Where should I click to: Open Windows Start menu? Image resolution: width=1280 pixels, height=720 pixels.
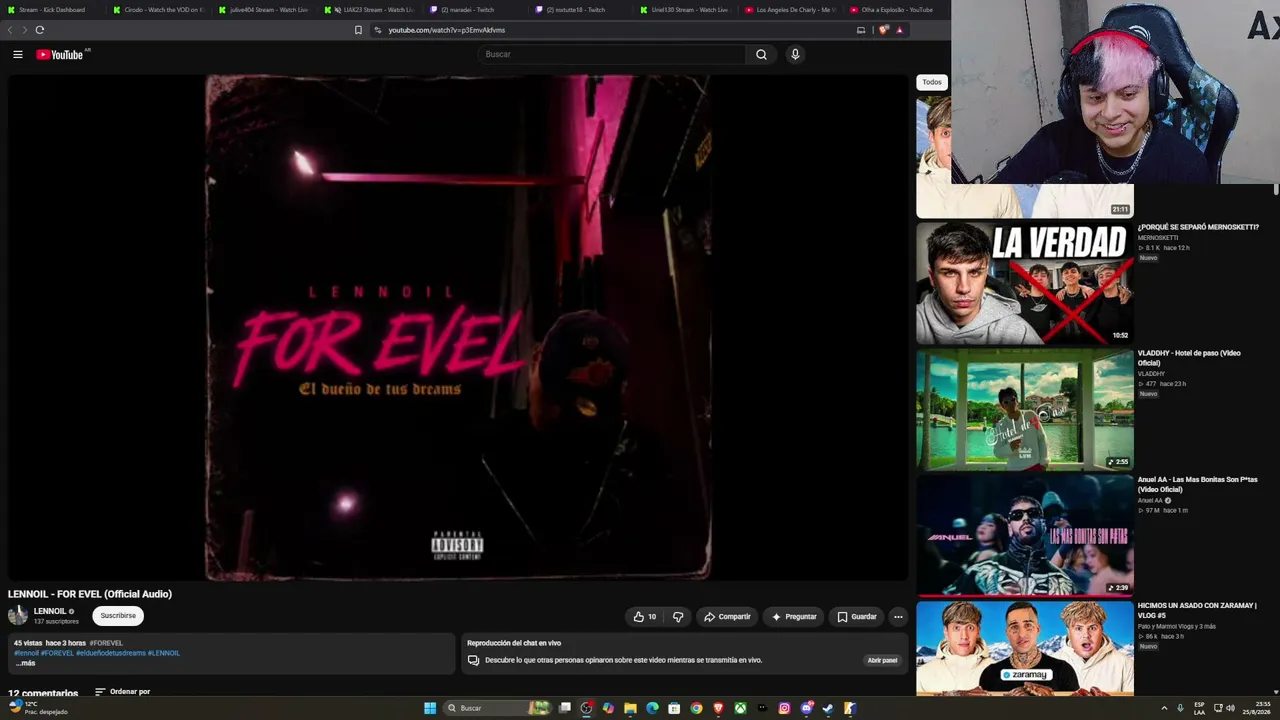point(430,708)
